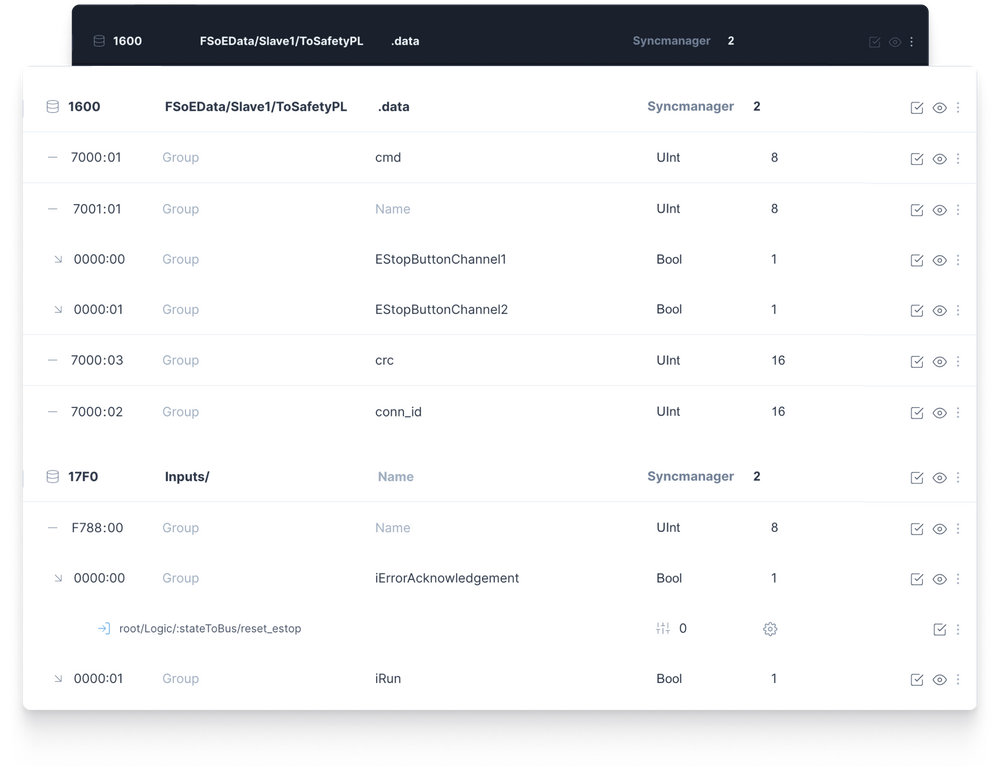1000x766 pixels.
Task: Collapse the 7001:01 entry
Action: click(52, 209)
